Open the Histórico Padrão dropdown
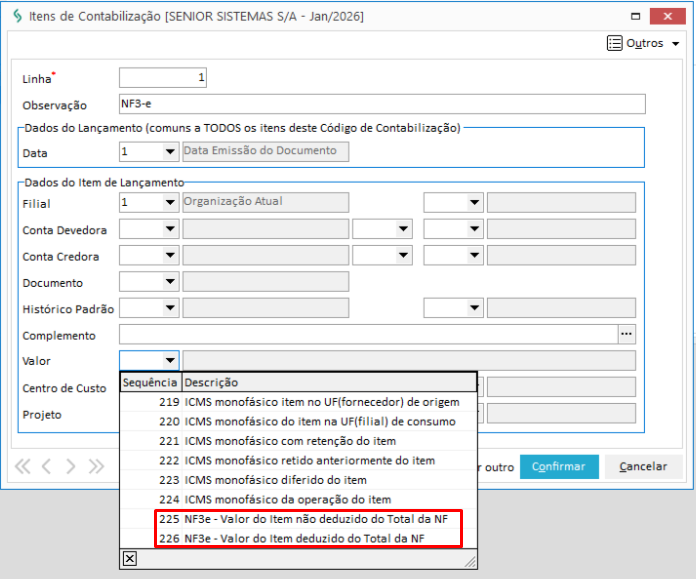 (170, 308)
